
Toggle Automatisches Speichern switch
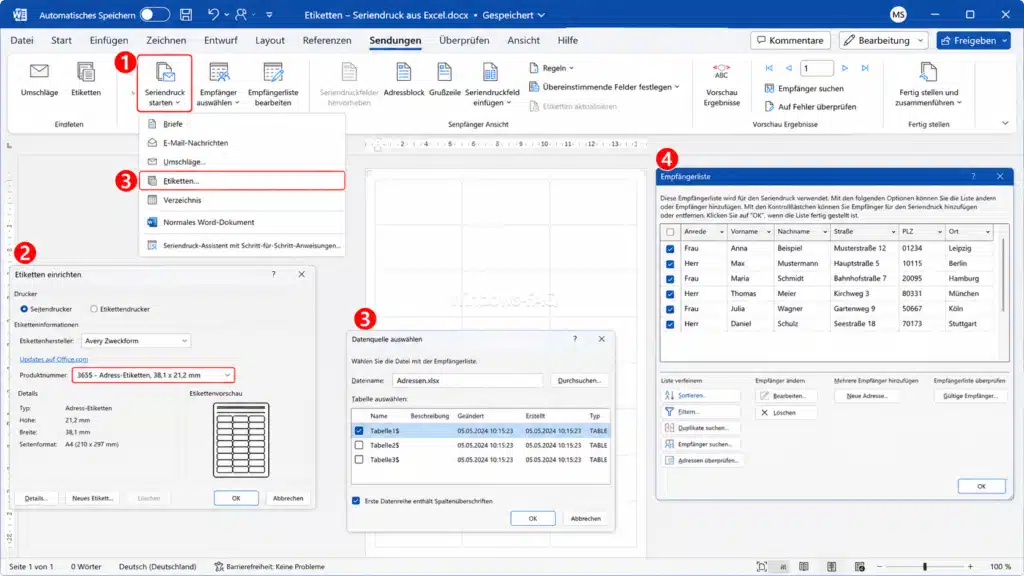pyautogui.click(x=155, y=14)
